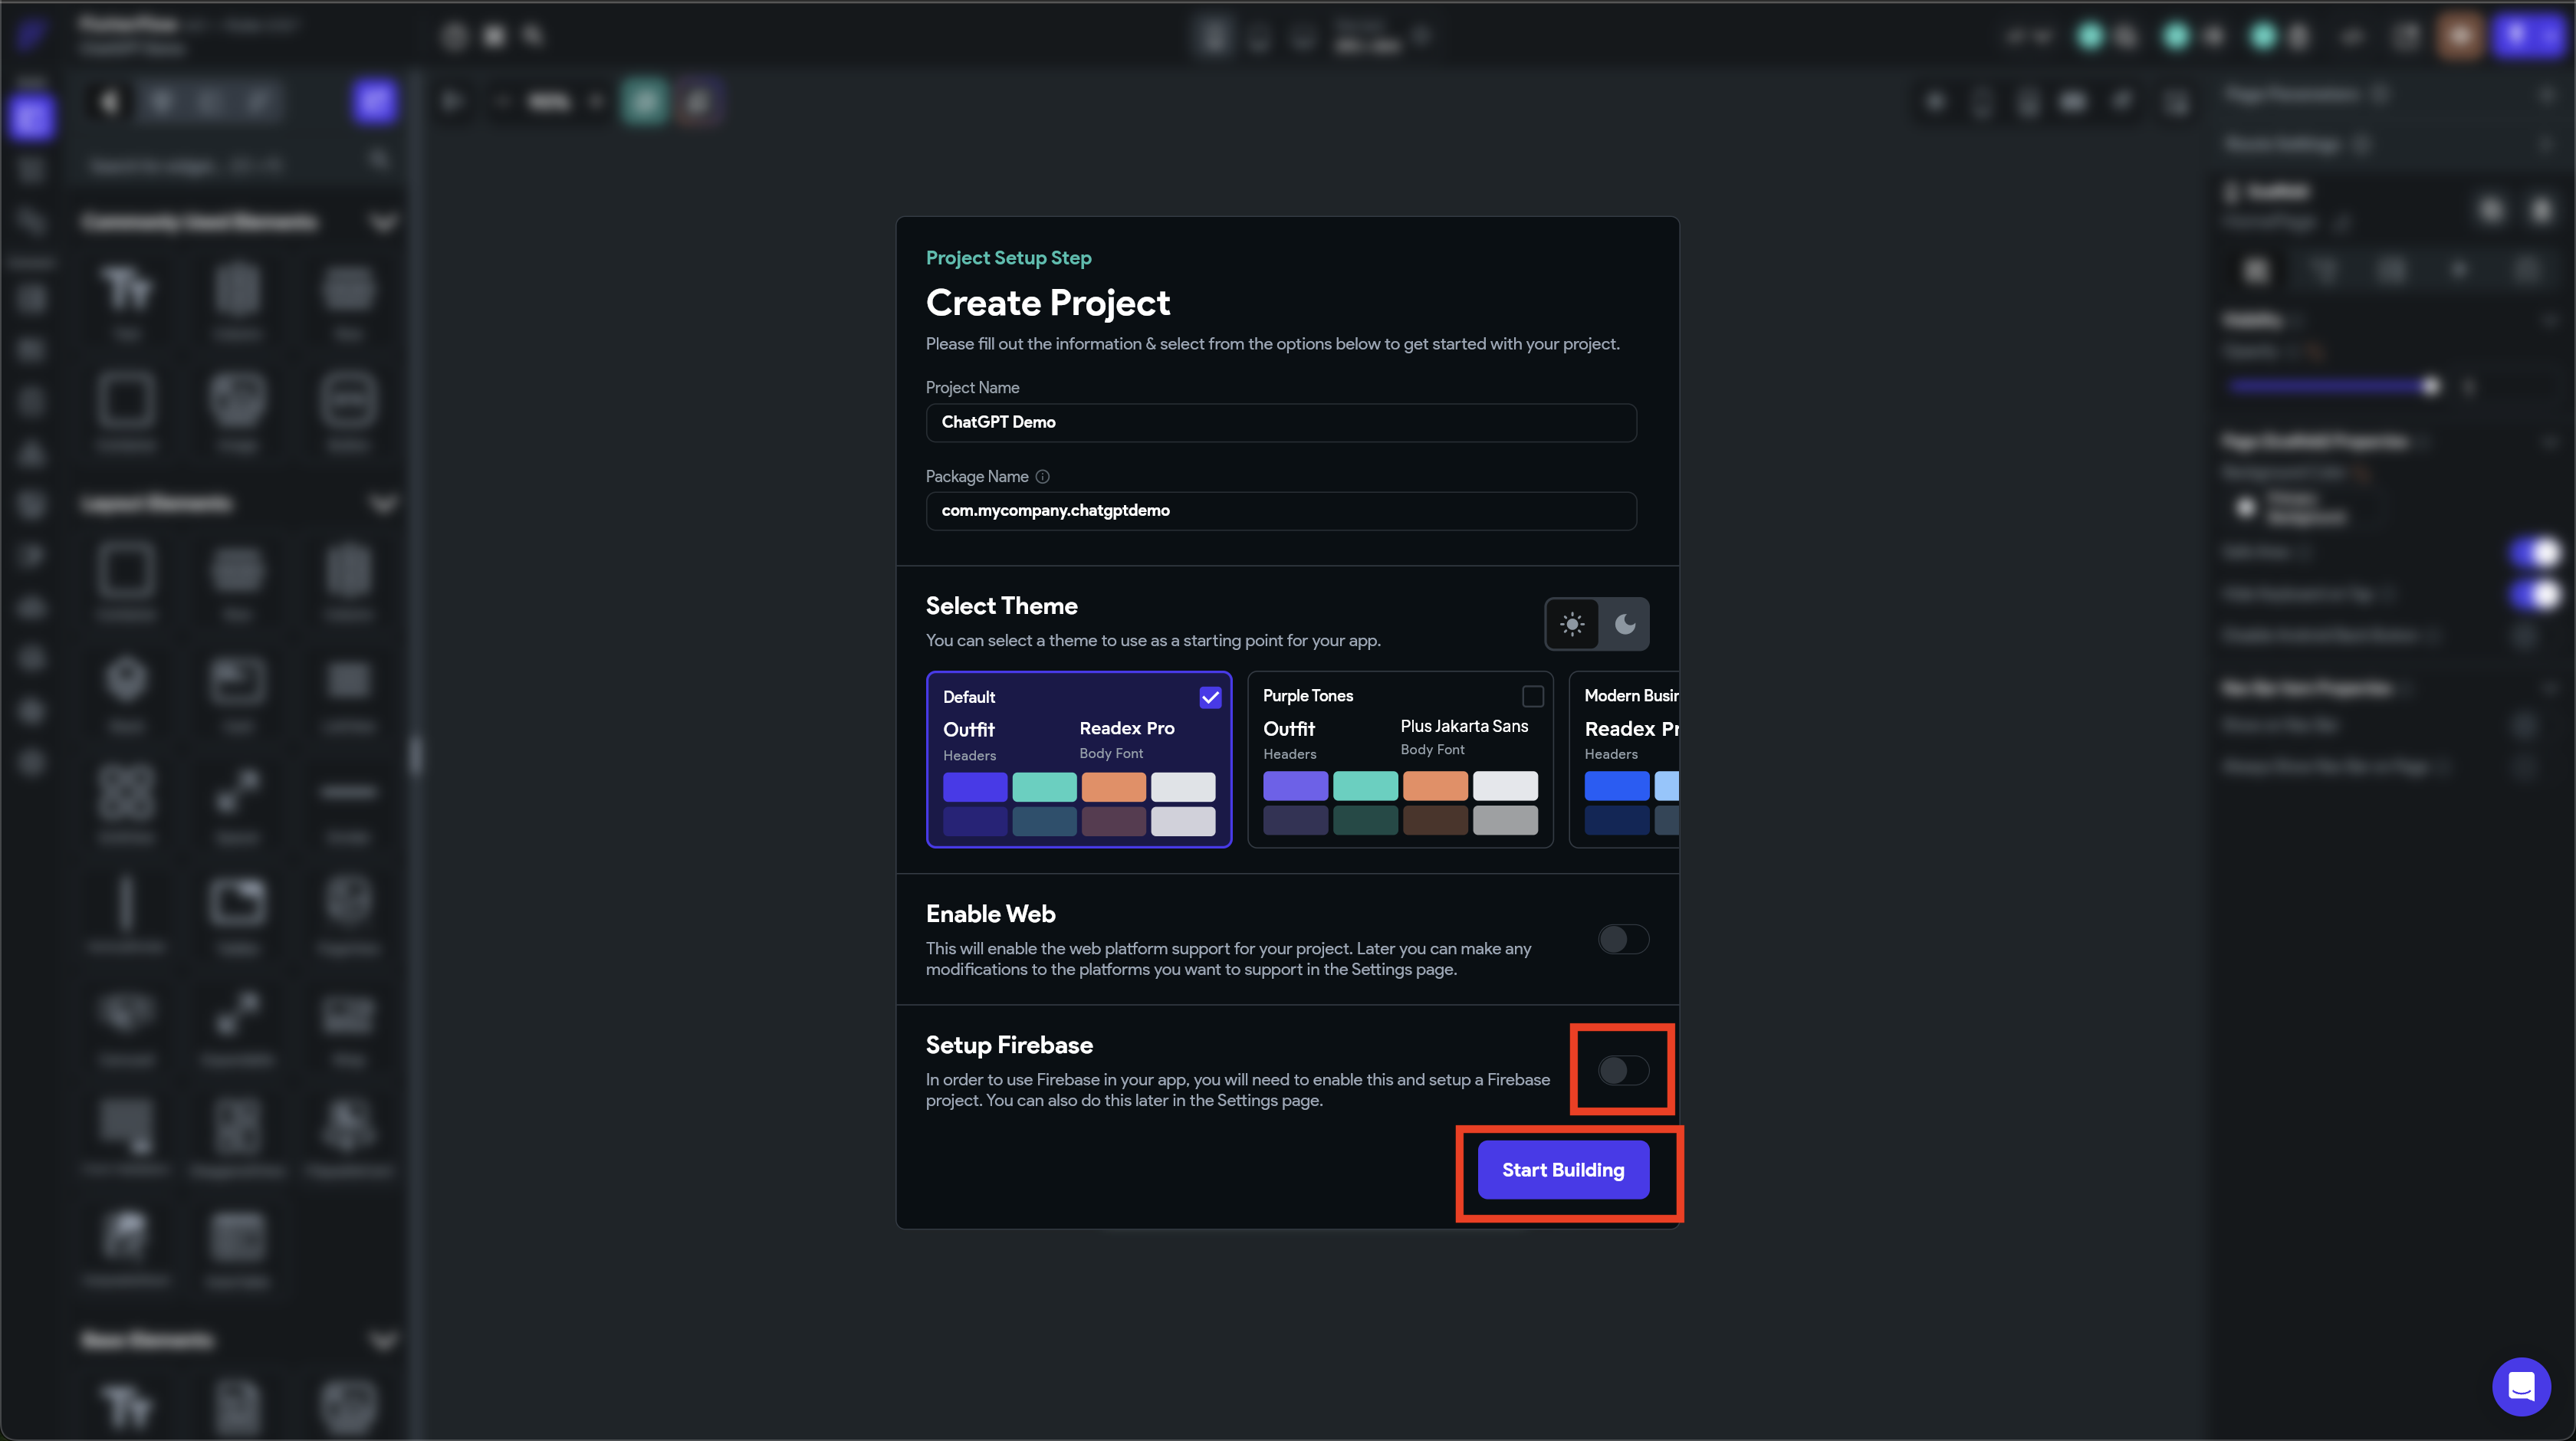Click the green canvas toolbar icon
2576x1441 pixels.
pos(645,101)
